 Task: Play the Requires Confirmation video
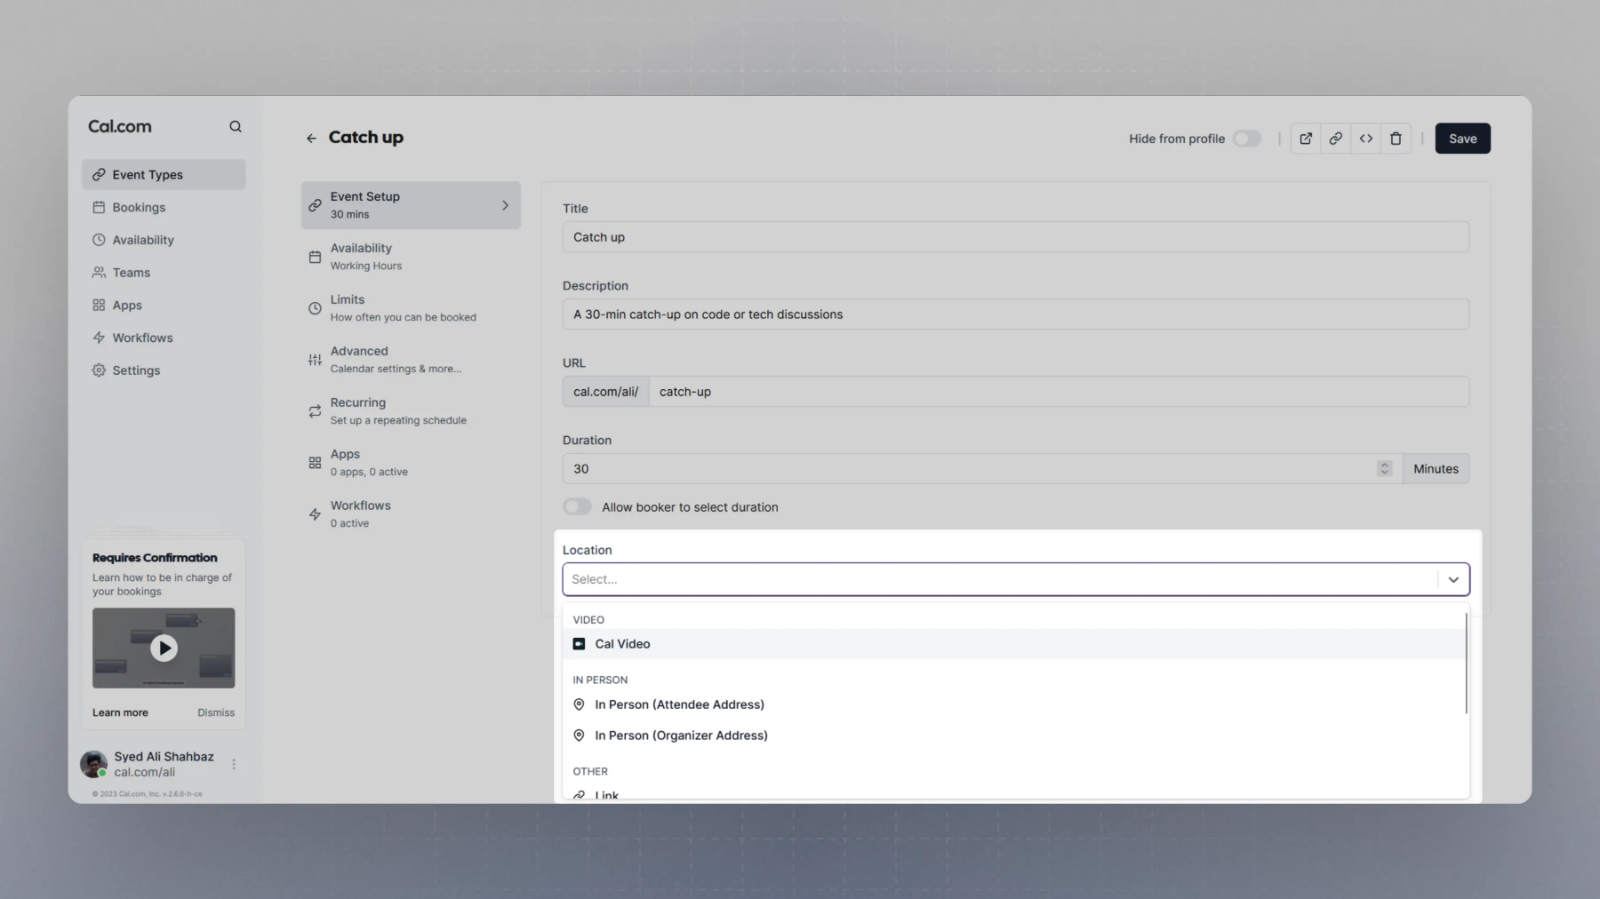click(164, 648)
